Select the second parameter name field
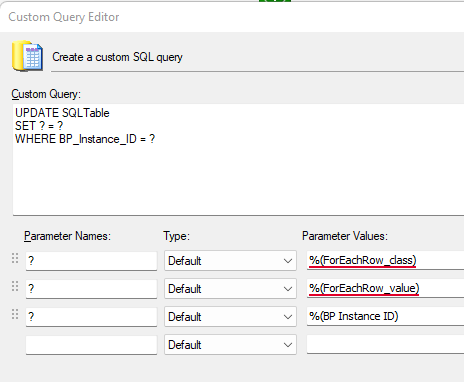Image resolution: width=464 pixels, height=382 pixels. point(91,289)
